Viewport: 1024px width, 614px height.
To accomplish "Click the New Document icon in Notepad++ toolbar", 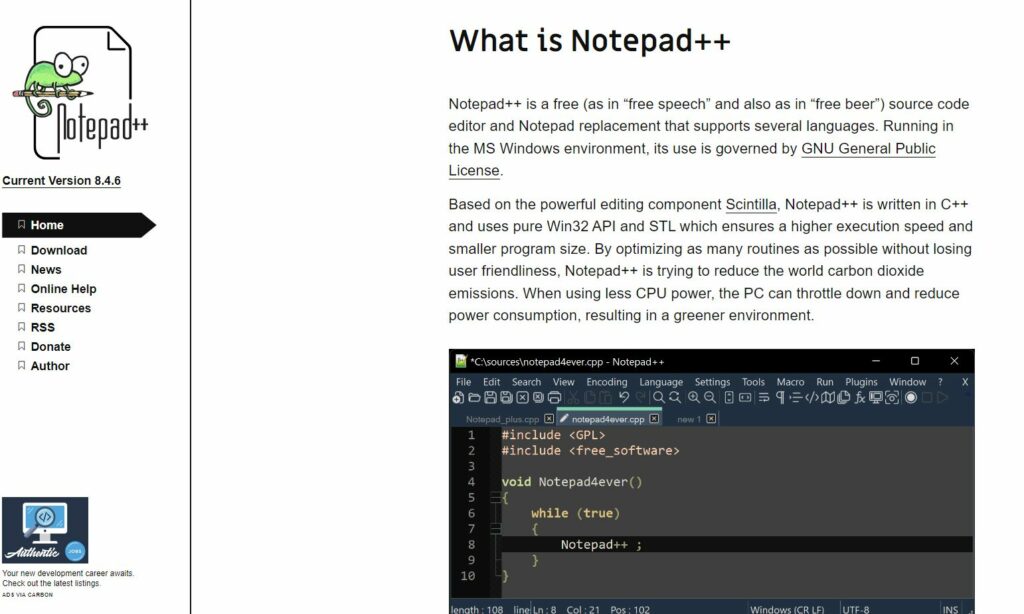I will (x=457, y=397).
